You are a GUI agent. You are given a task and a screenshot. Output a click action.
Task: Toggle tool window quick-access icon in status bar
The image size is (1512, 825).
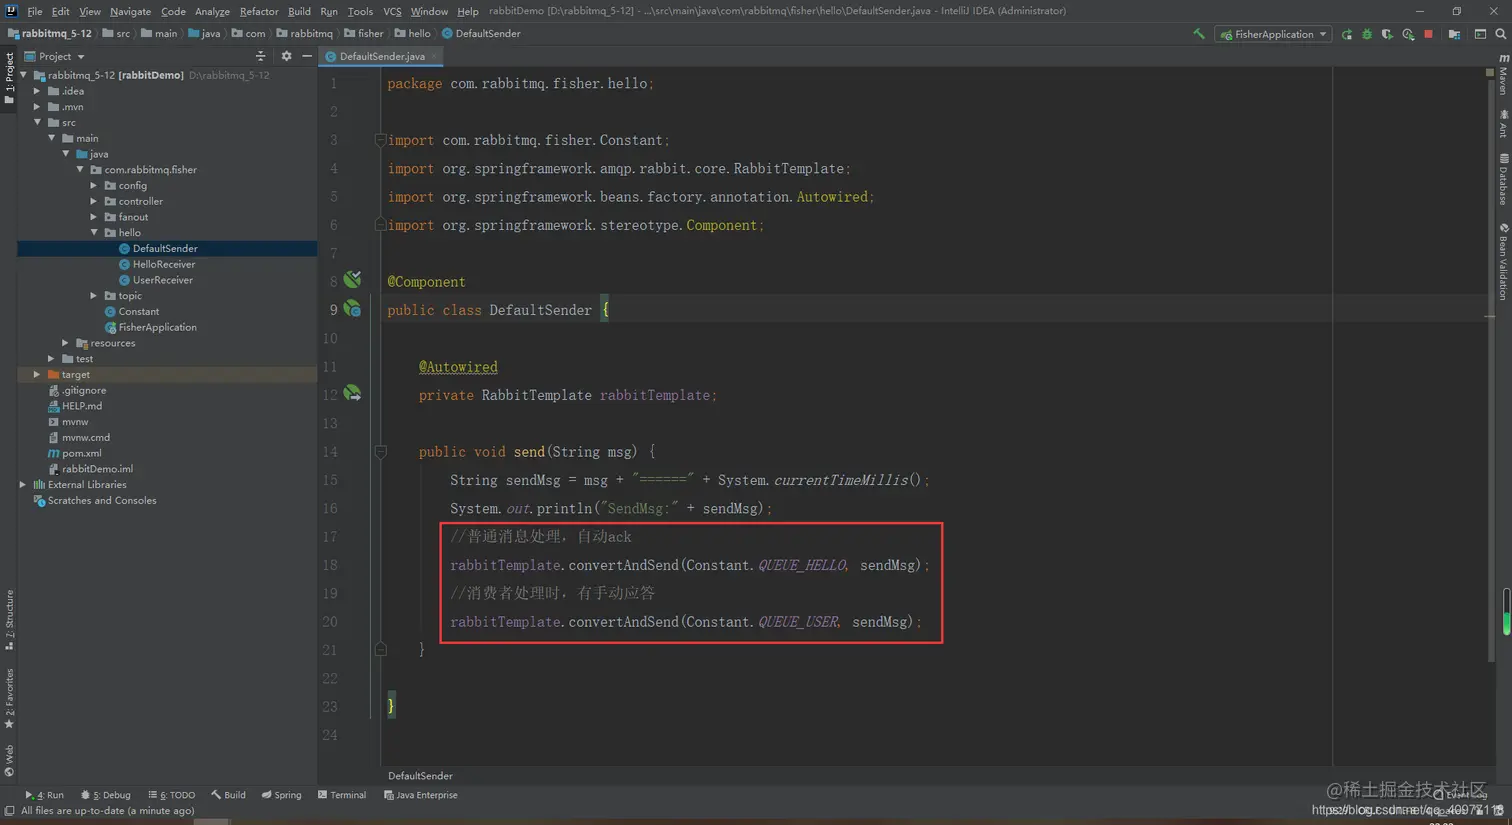[9, 811]
